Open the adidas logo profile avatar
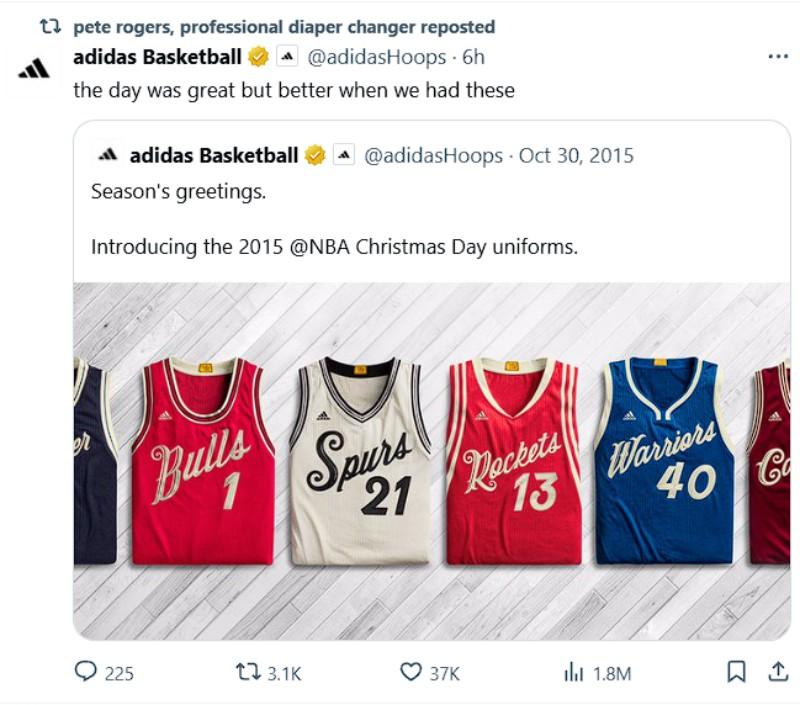800x705 pixels. pos(34,68)
